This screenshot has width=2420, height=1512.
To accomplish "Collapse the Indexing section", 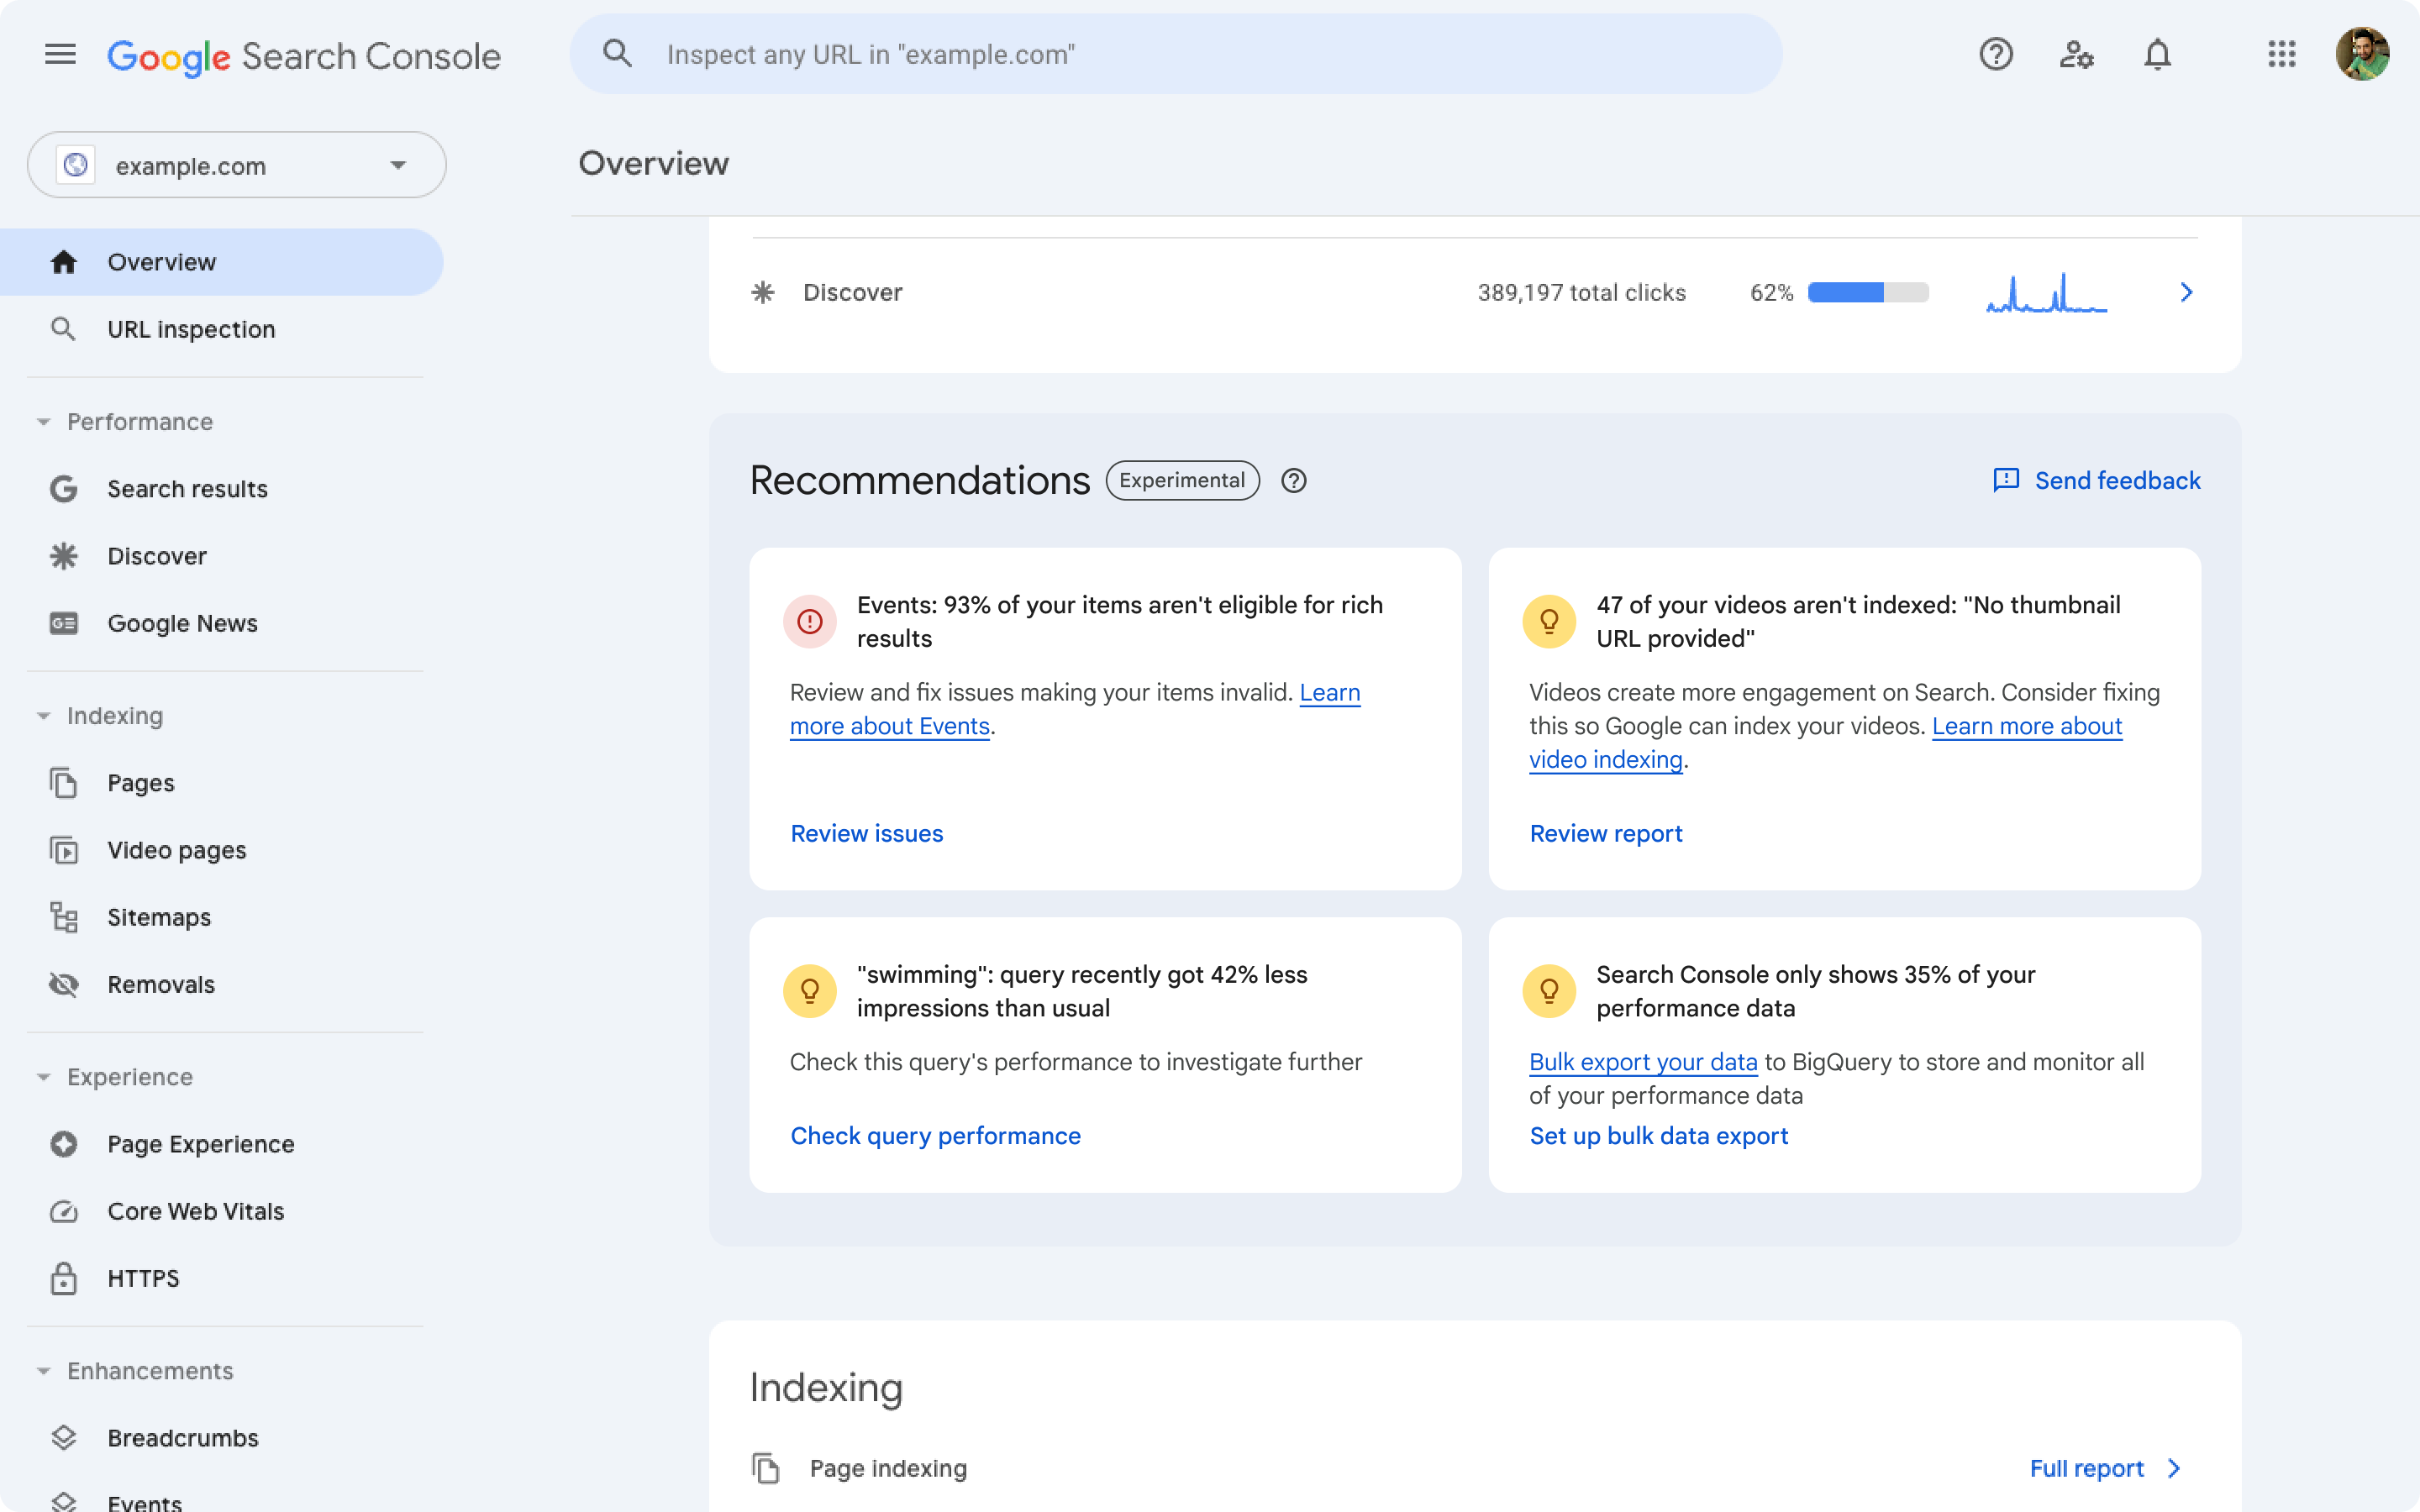I will coord(44,714).
